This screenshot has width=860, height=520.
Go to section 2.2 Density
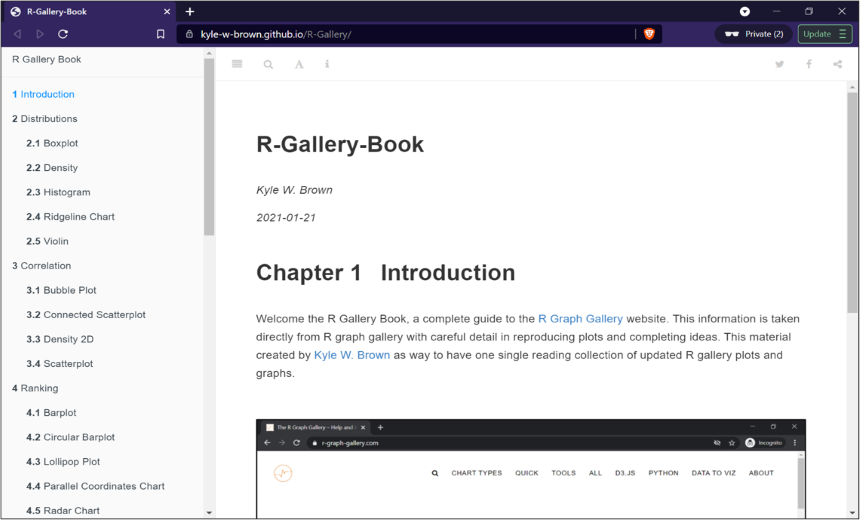(52, 168)
